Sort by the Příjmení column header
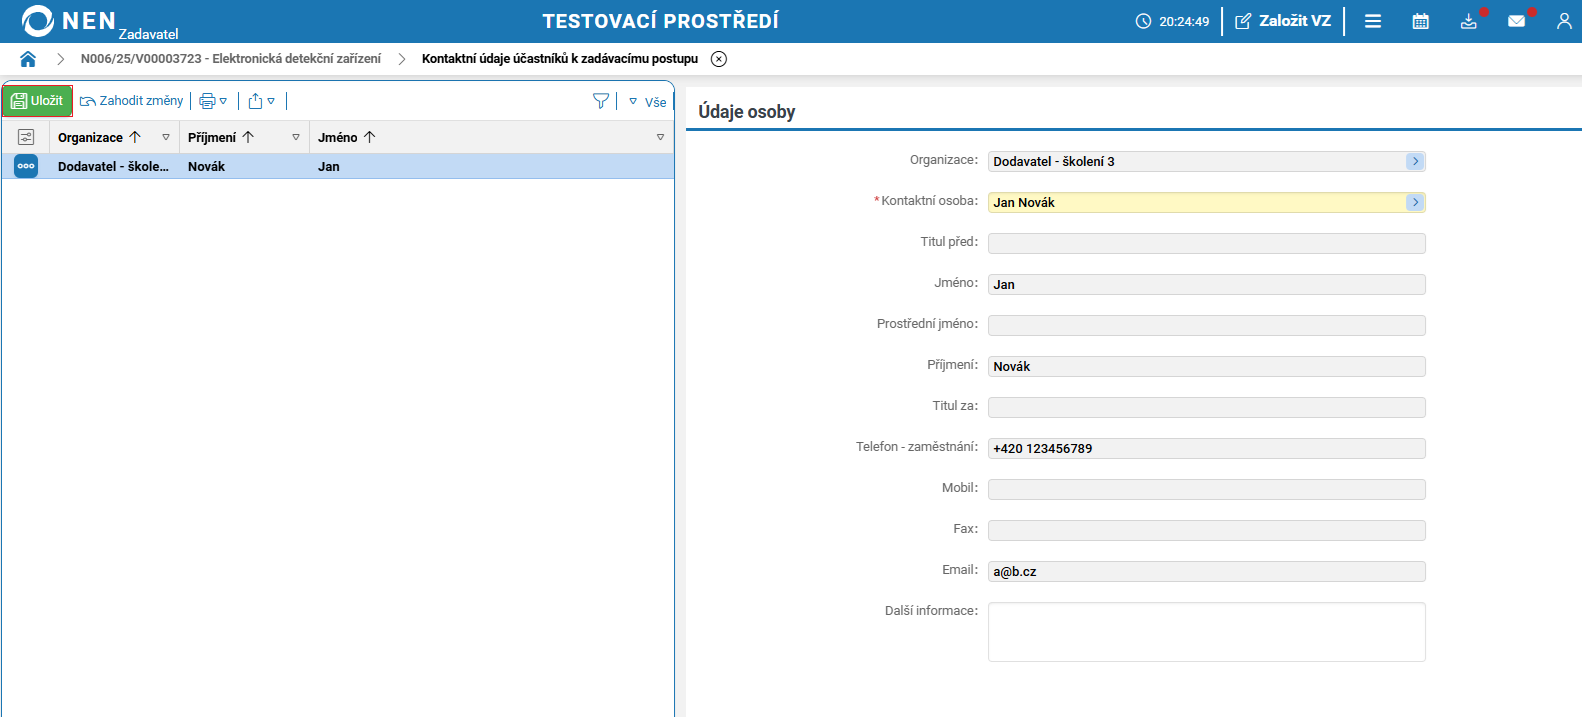This screenshot has width=1582, height=717. tap(212, 137)
